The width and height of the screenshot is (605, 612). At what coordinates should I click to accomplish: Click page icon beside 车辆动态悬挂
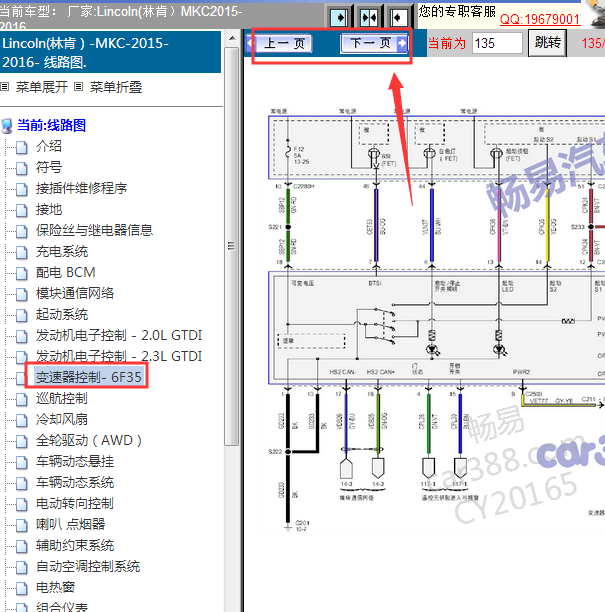click(x=22, y=463)
